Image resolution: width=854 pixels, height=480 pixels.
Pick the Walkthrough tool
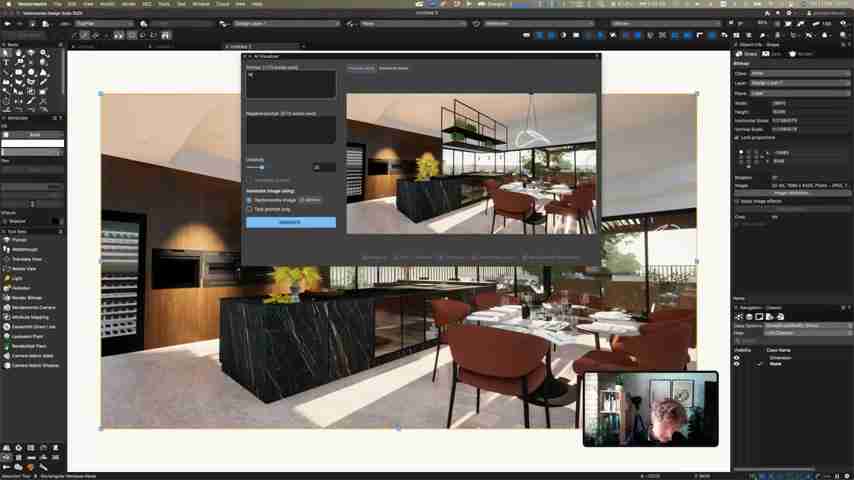click(x=25, y=250)
